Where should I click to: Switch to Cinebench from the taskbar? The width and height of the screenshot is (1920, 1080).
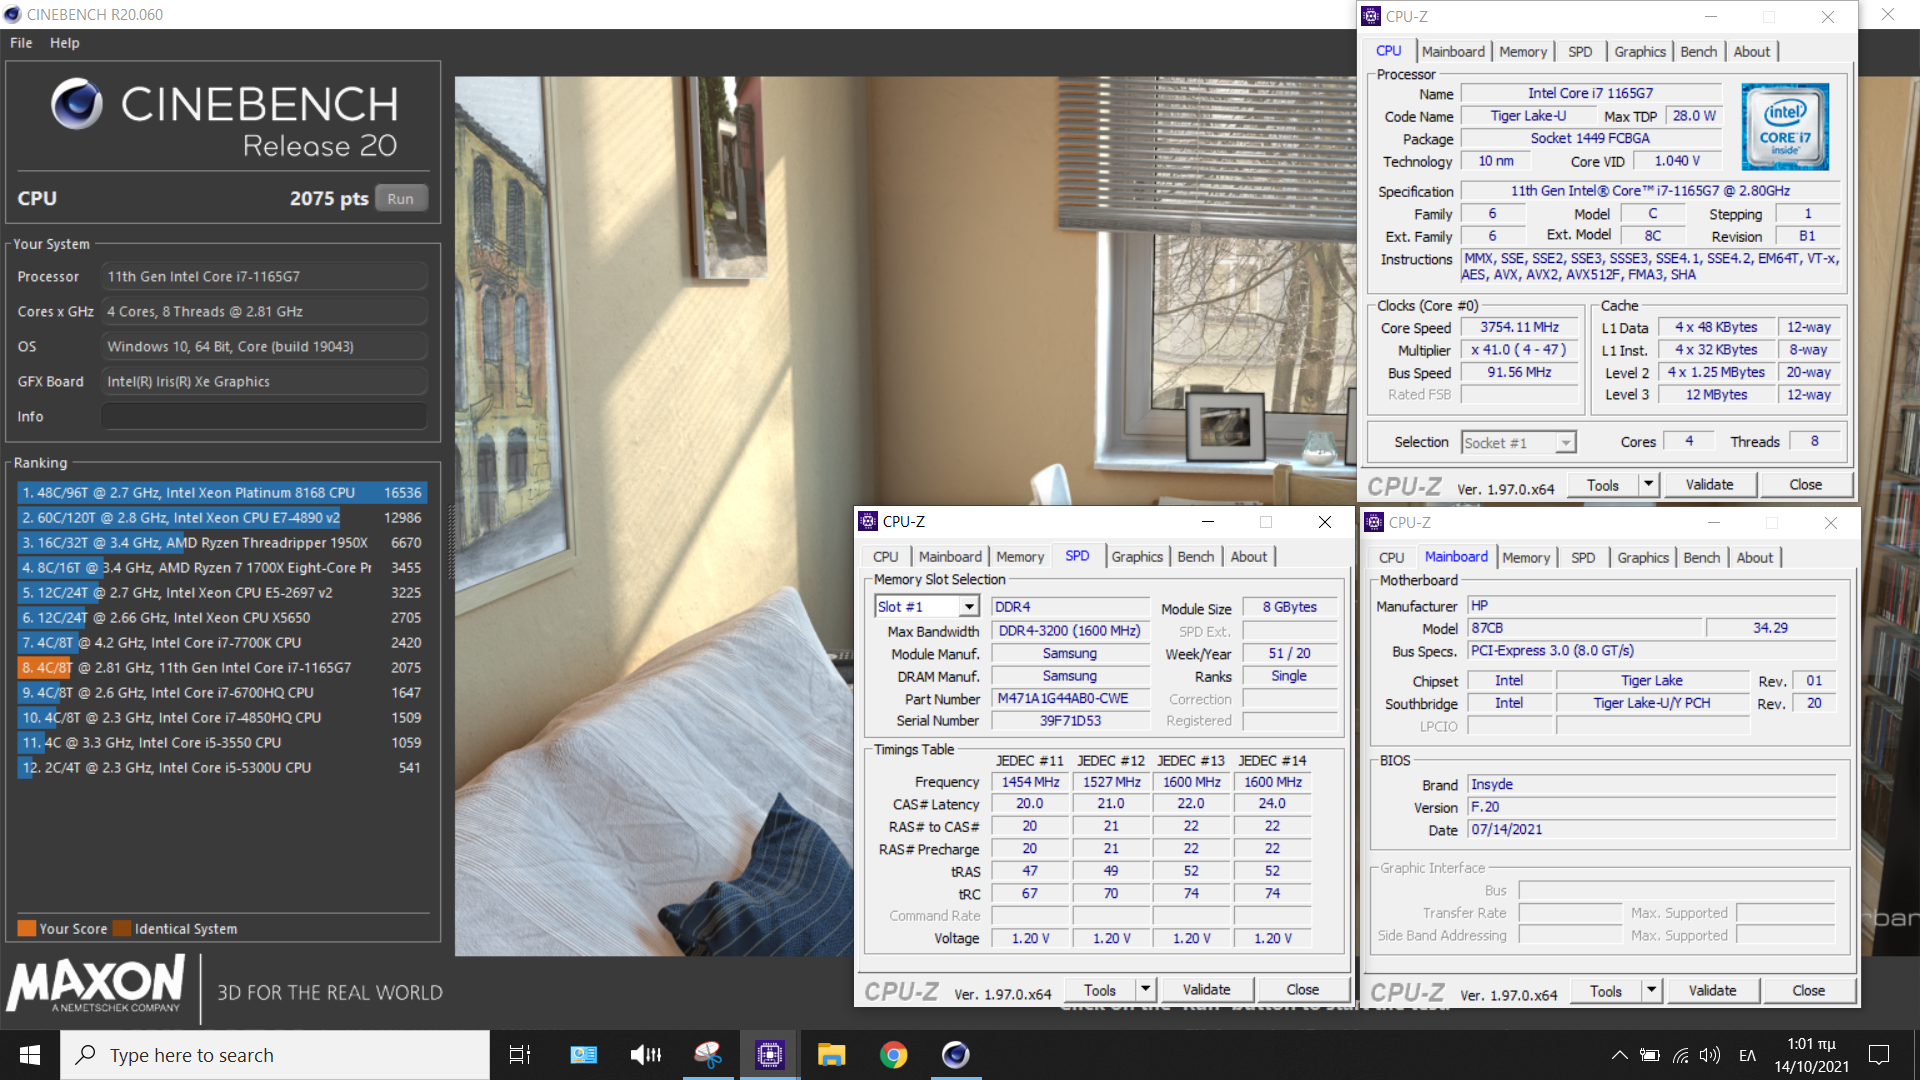click(x=956, y=1055)
